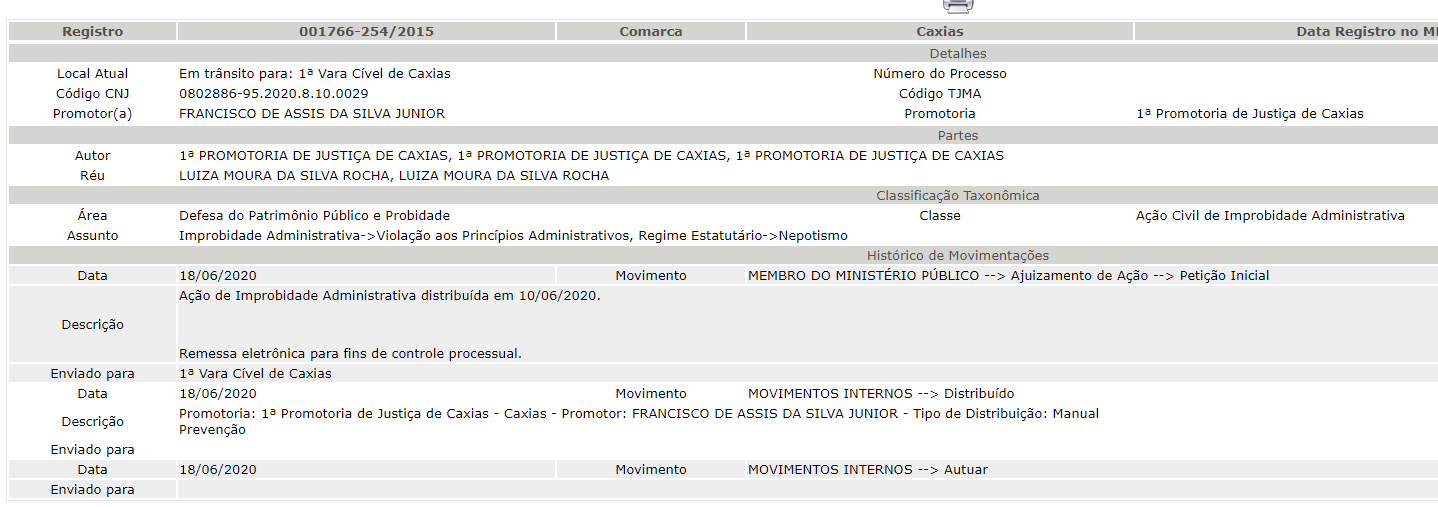Click the Promotoria value in Detalhes
The width and height of the screenshot is (1438, 507).
click(x=1249, y=114)
